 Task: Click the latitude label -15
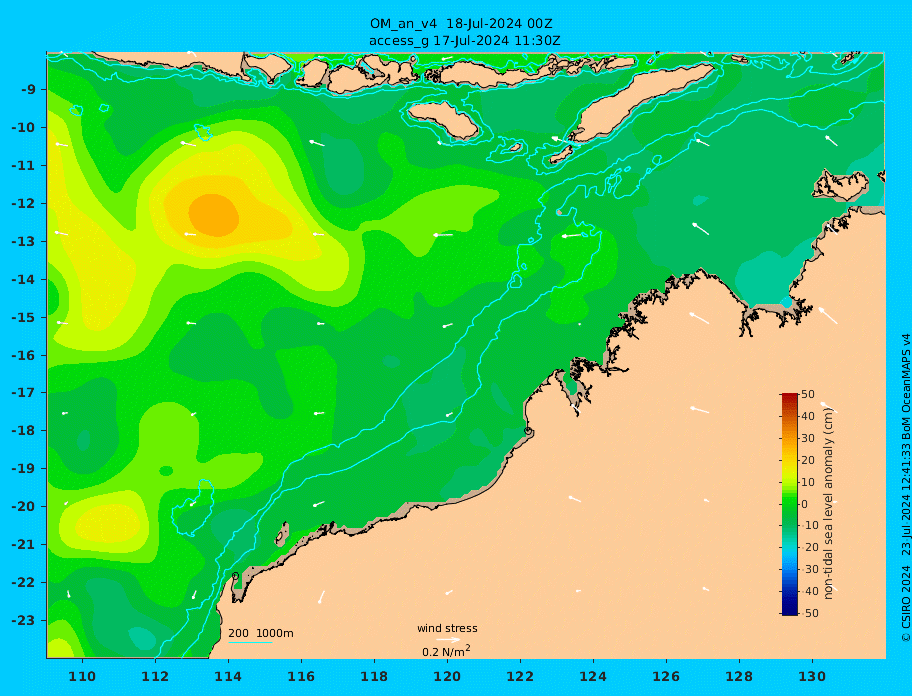pos(23,317)
